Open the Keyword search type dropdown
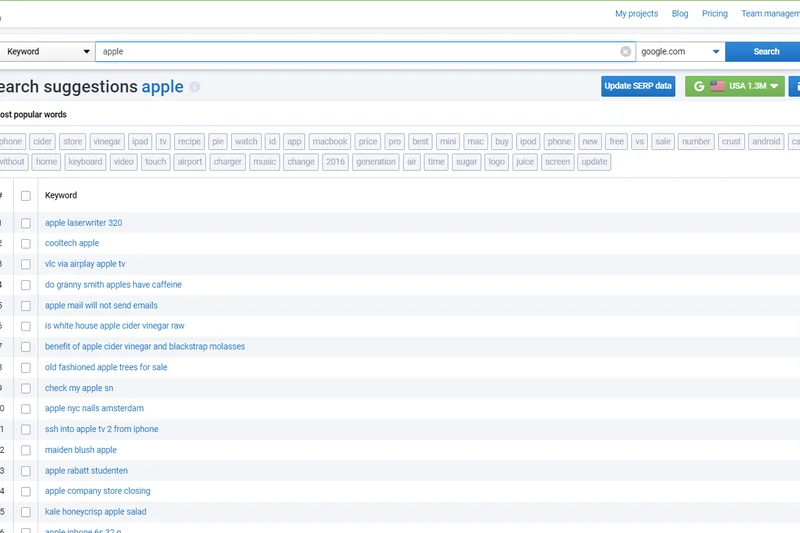Screen dimensions: 800x533 46,52
